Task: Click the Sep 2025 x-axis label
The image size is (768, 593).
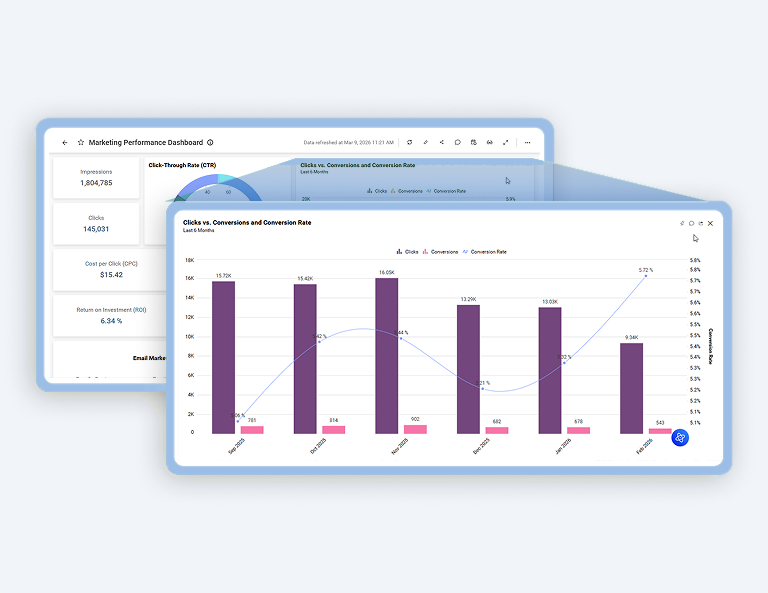Action: tap(237, 446)
